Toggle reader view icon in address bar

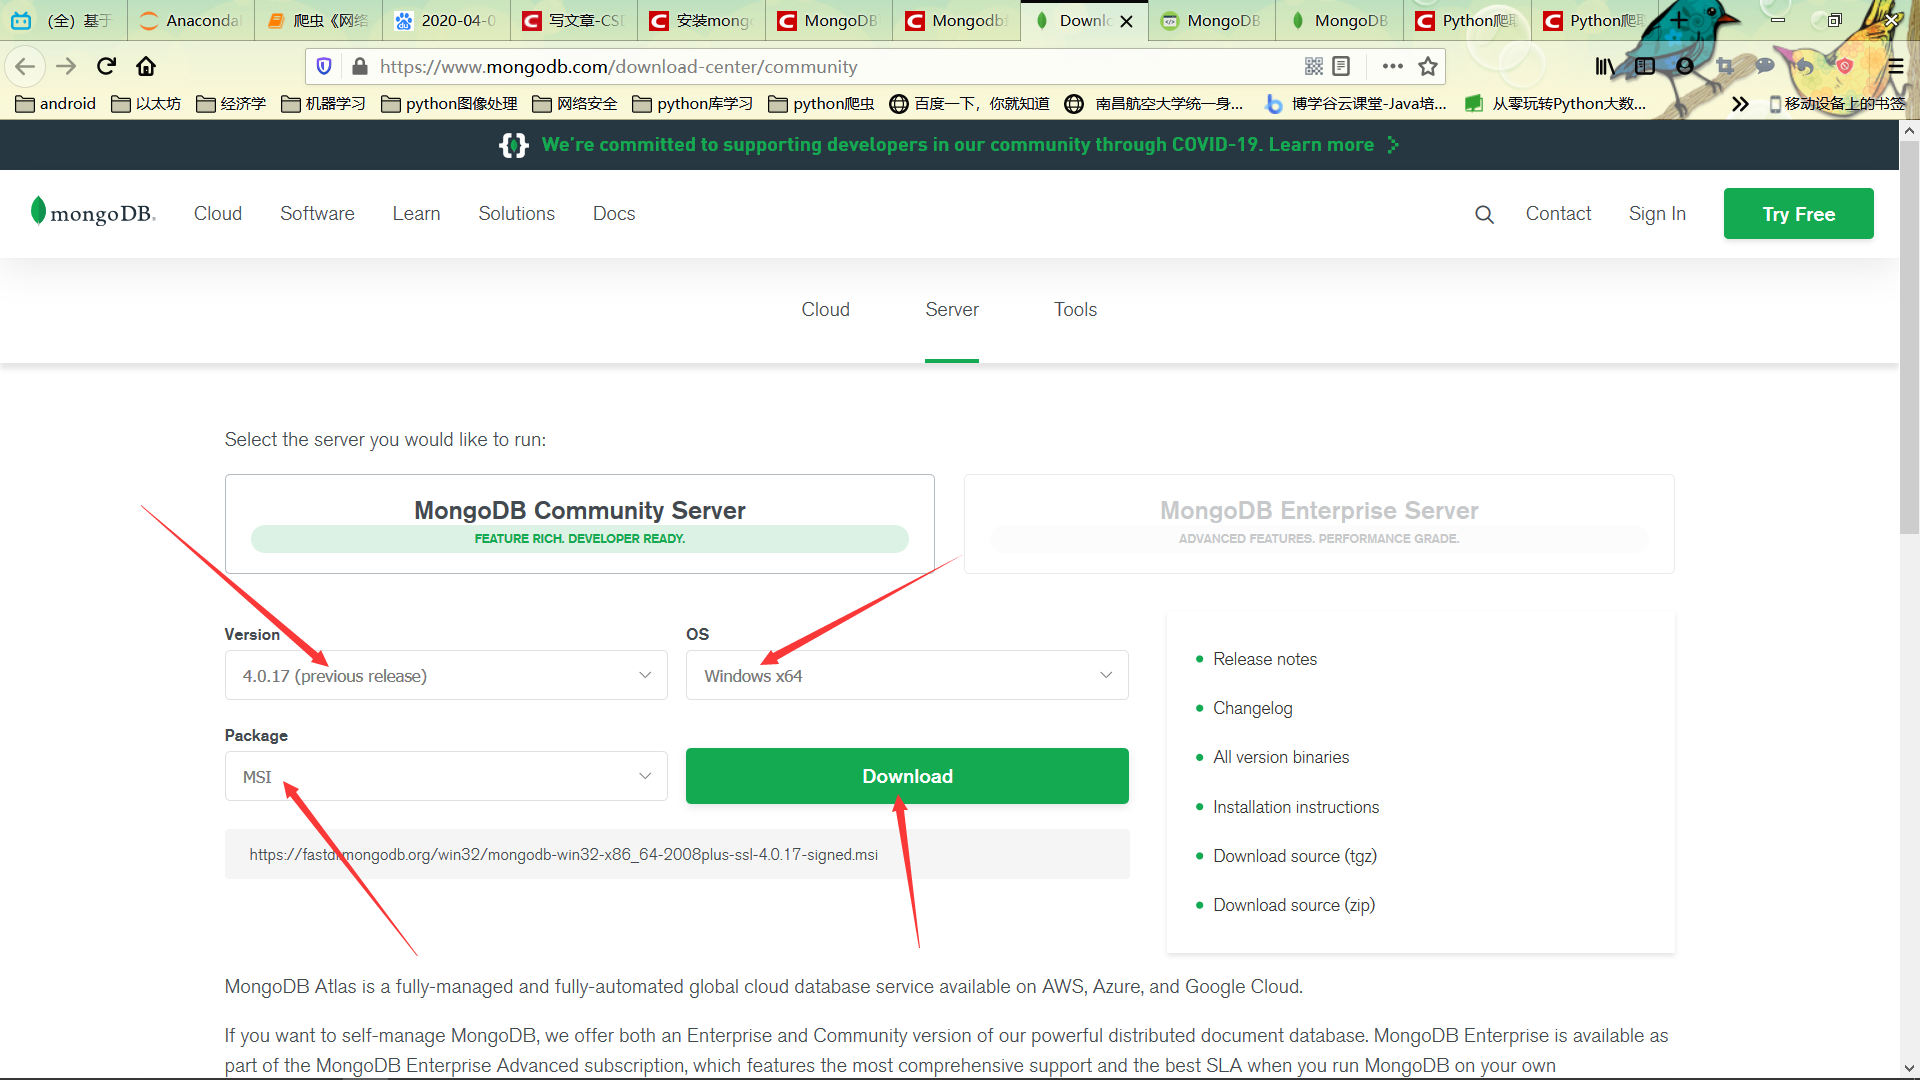1342,66
